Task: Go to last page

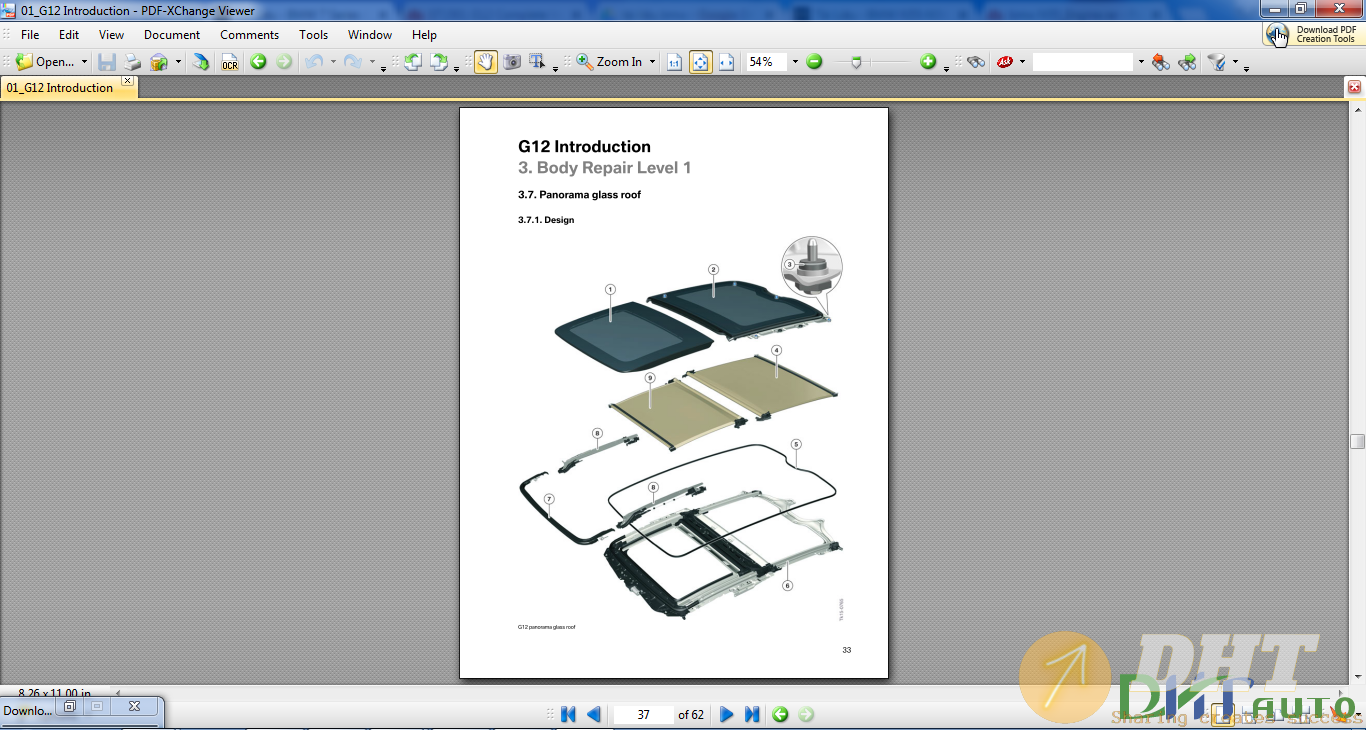Action: click(752, 714)
